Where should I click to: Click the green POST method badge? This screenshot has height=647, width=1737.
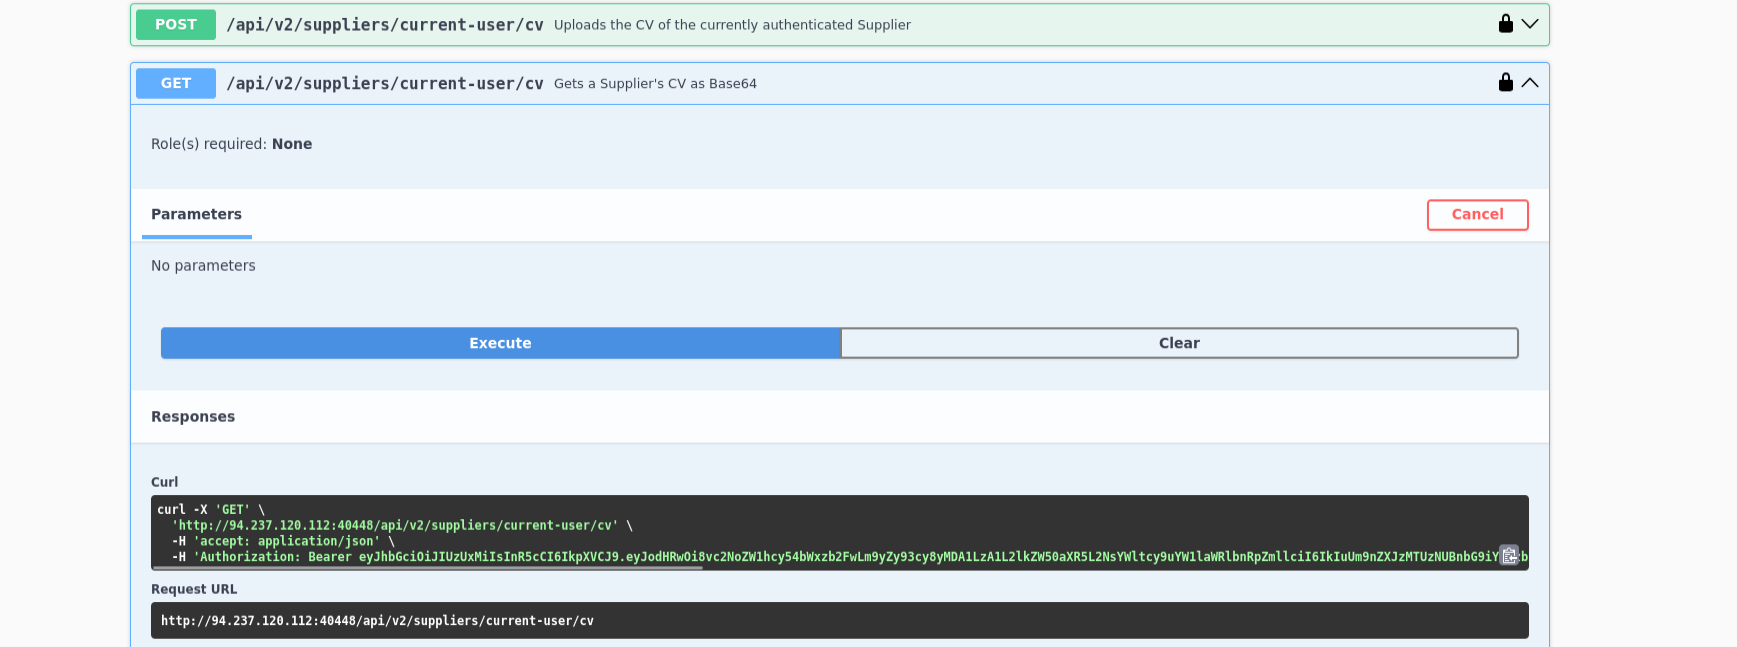[x=176, y=25]
